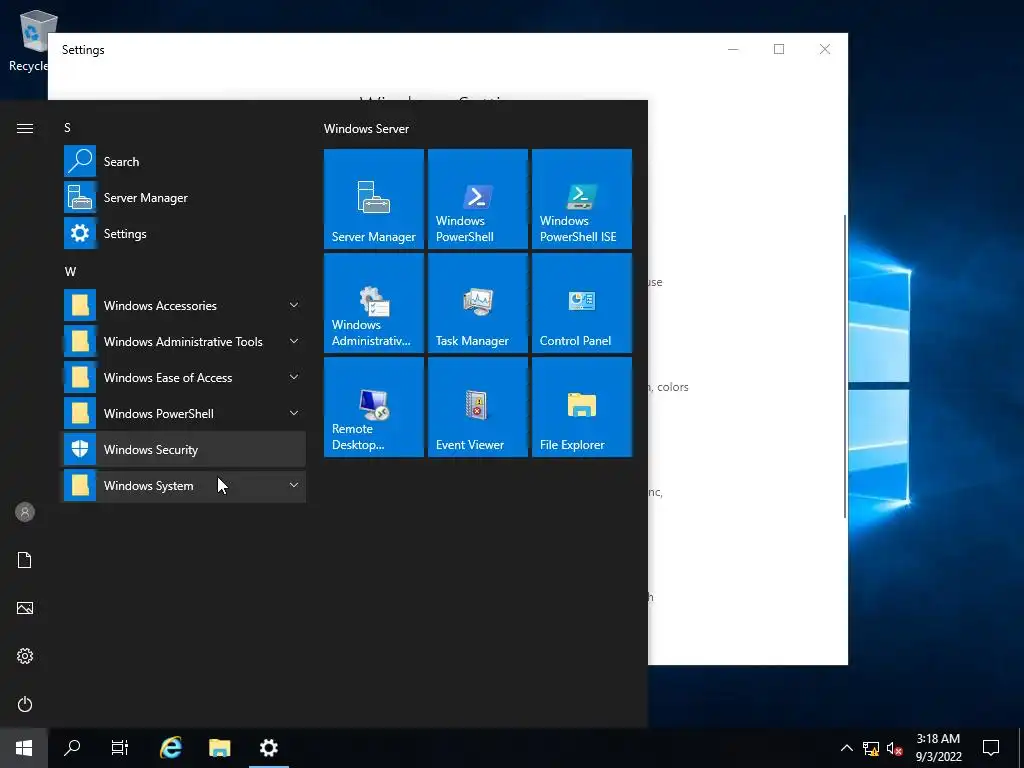Open the Server Manager tile
The image size is (1024, 768).
374,199
